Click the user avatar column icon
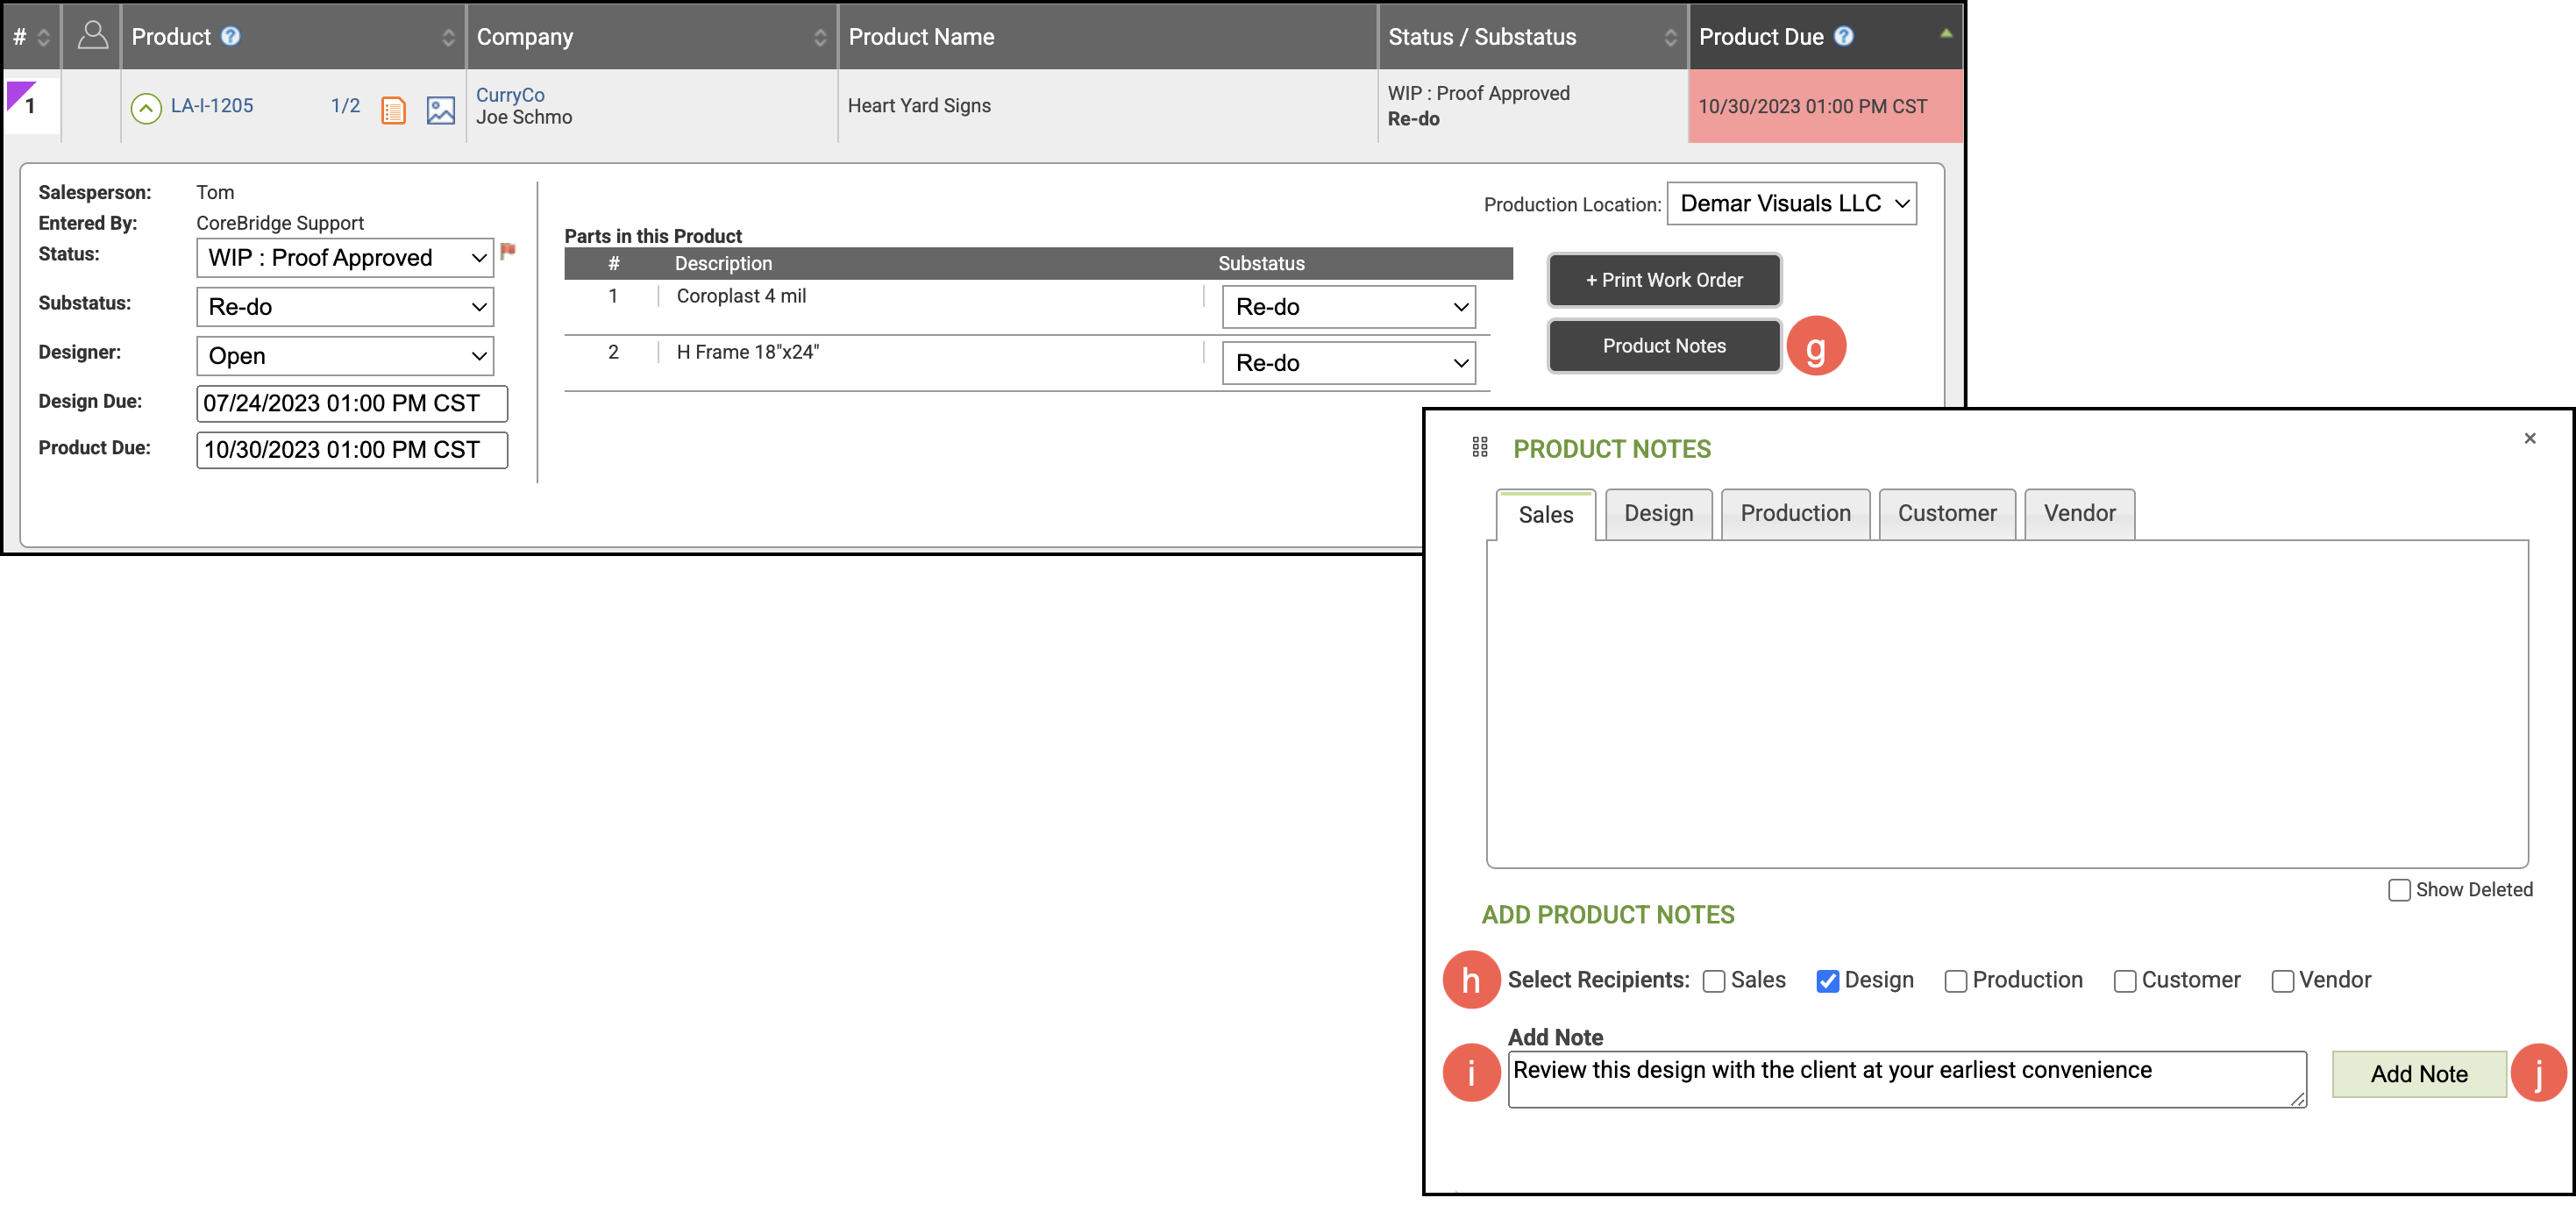This screenshot has width=2576, height=1205. point(92,36)
